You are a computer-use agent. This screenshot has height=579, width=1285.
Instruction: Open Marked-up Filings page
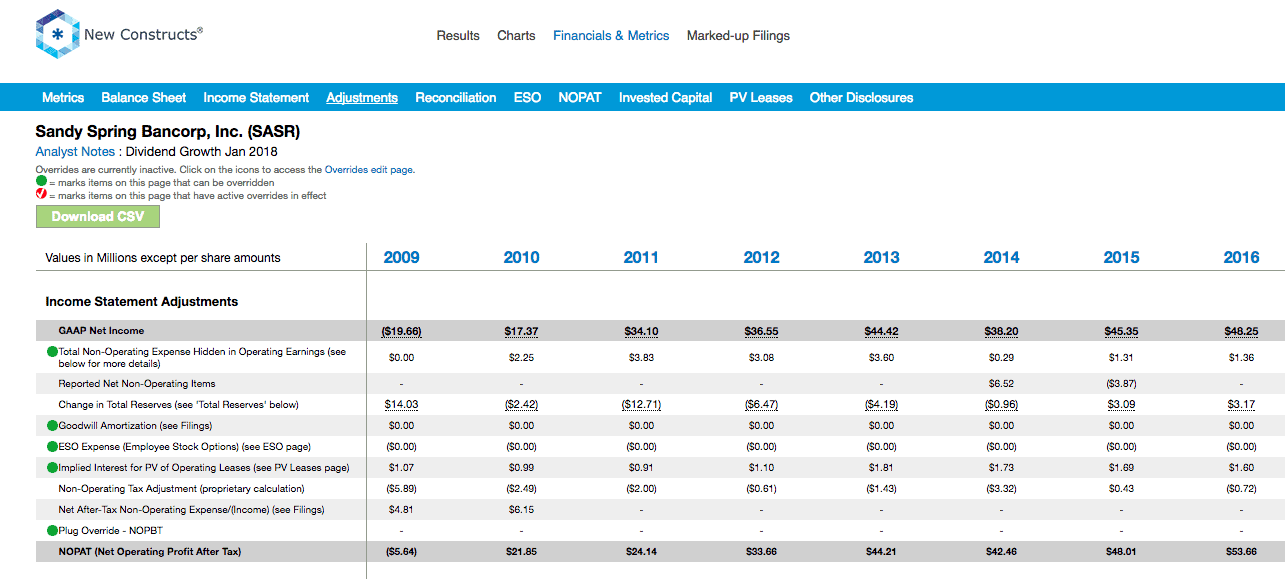(738, 36)
